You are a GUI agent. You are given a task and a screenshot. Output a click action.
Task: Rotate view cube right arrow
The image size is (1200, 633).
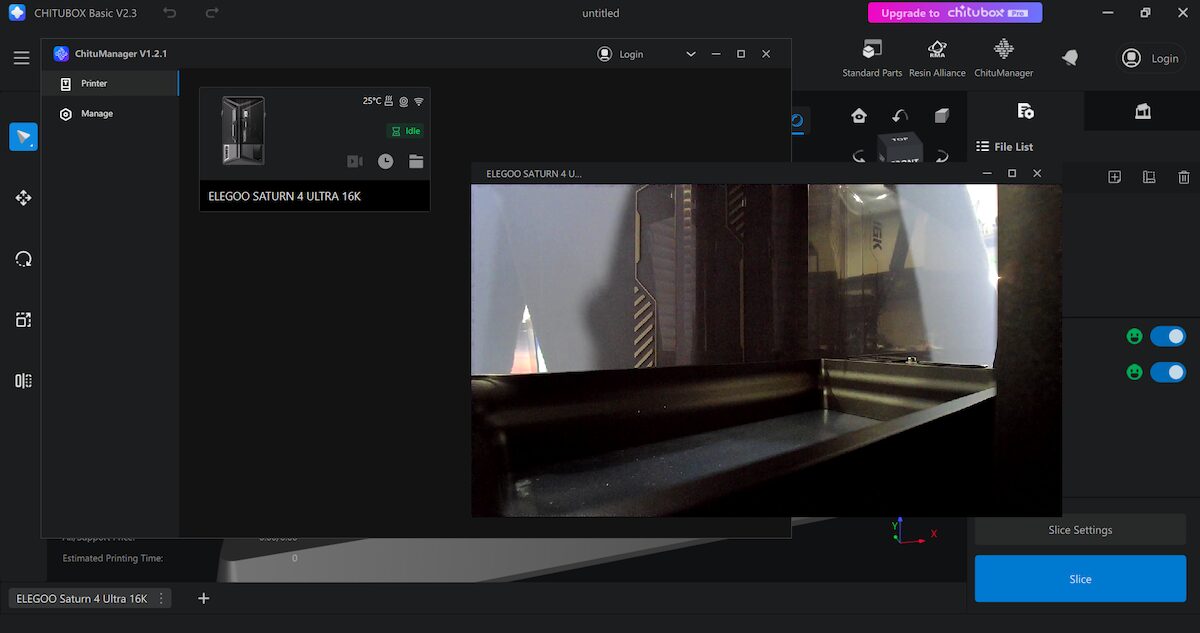941,157
